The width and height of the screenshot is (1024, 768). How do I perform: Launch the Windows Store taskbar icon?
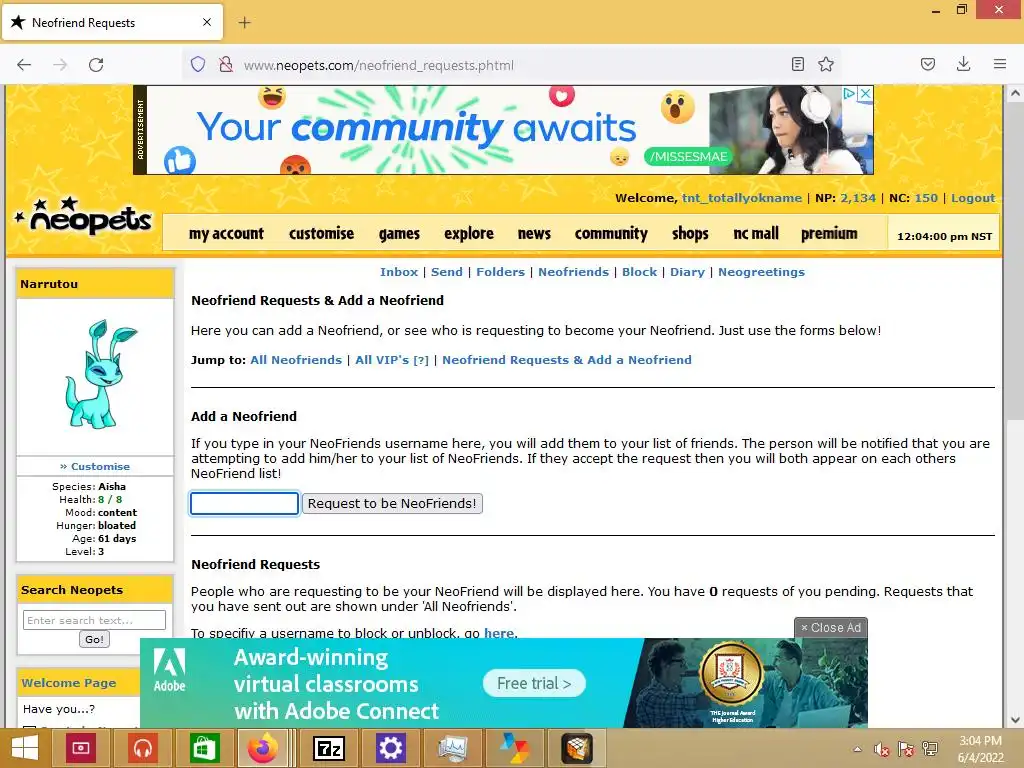click(204, 748)
